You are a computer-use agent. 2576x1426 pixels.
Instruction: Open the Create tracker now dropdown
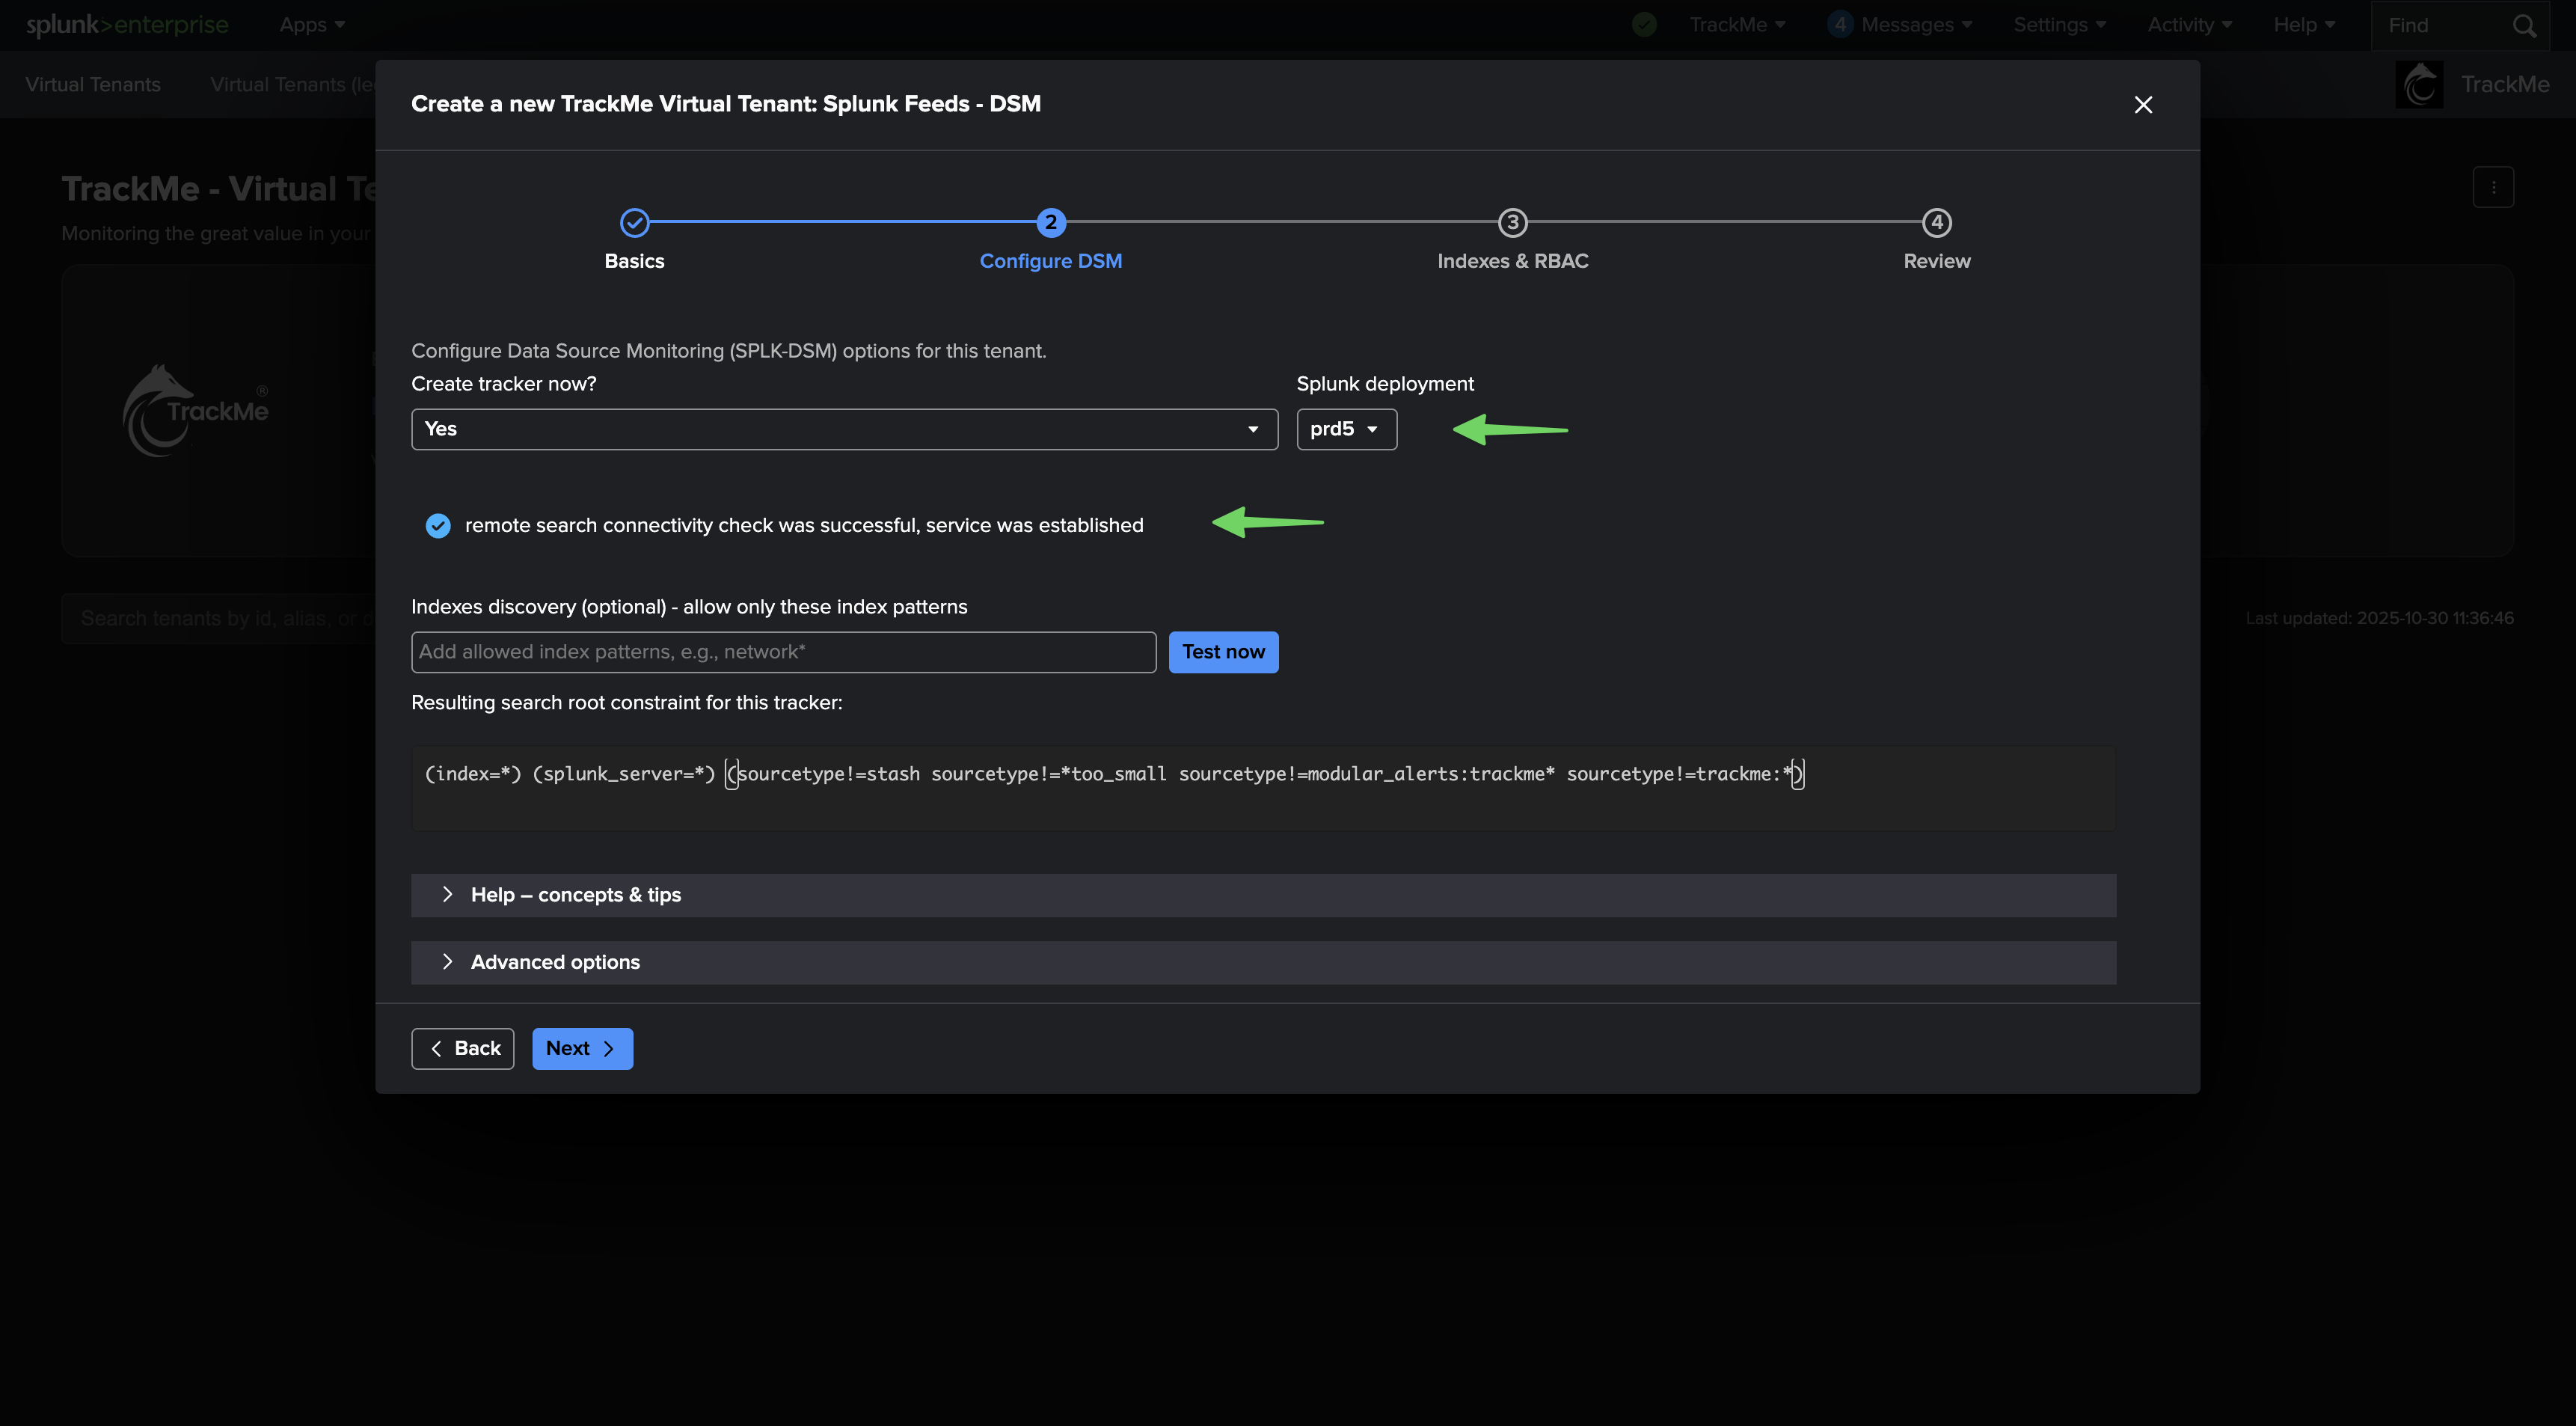tap(844, 429)
